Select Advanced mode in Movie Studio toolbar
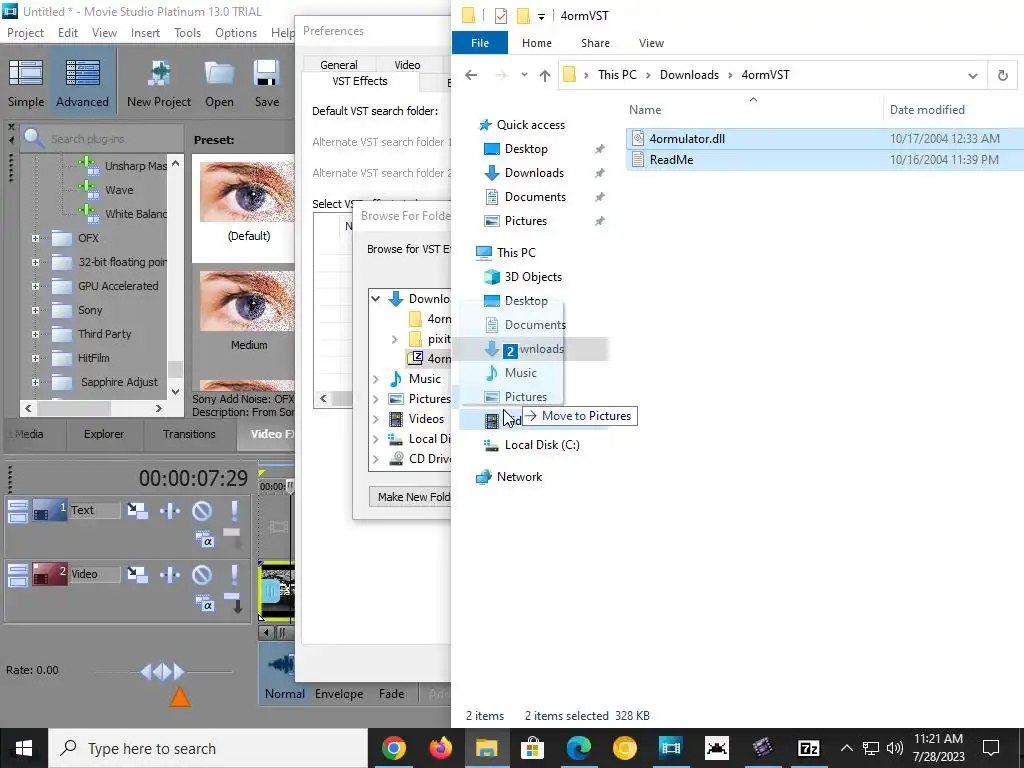 click(x=82, y=84)
